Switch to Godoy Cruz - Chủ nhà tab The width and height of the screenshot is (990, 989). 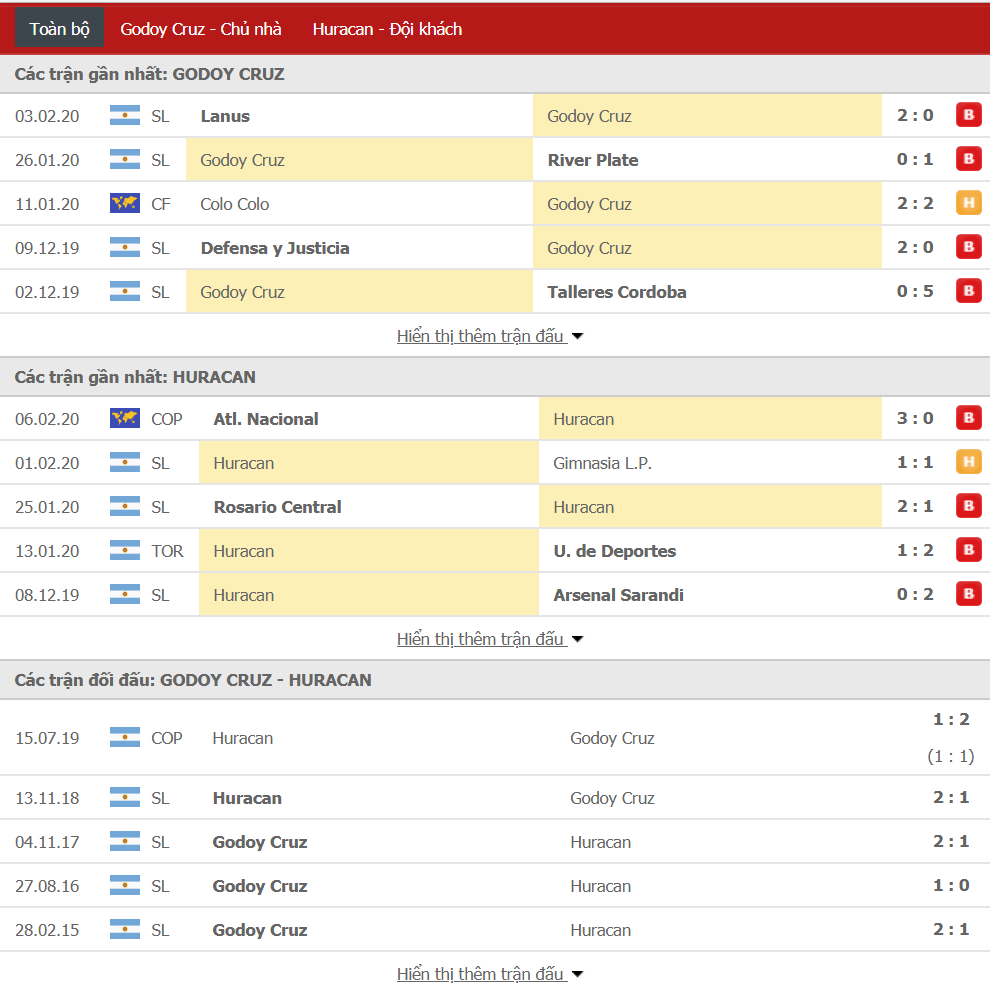pyautogui.click(x=201, y=29)
